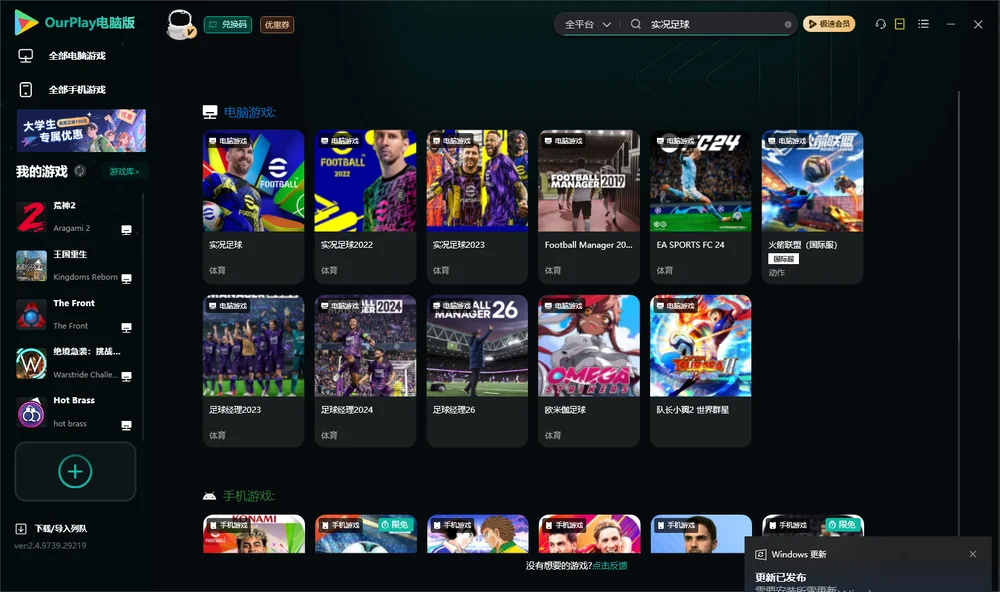Click the 手机游戏 section gamepad icon
The image size is (1000, 592).
209,496
